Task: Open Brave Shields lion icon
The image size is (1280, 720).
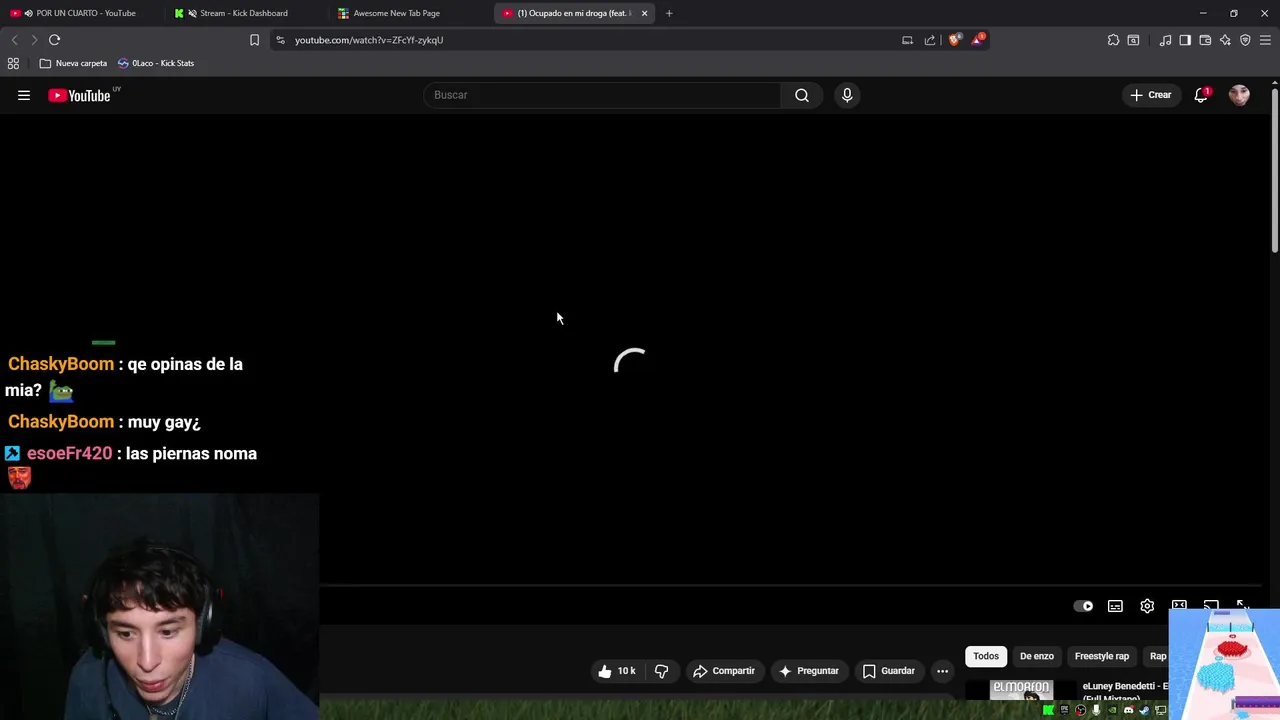Action: tap(954, 40)
